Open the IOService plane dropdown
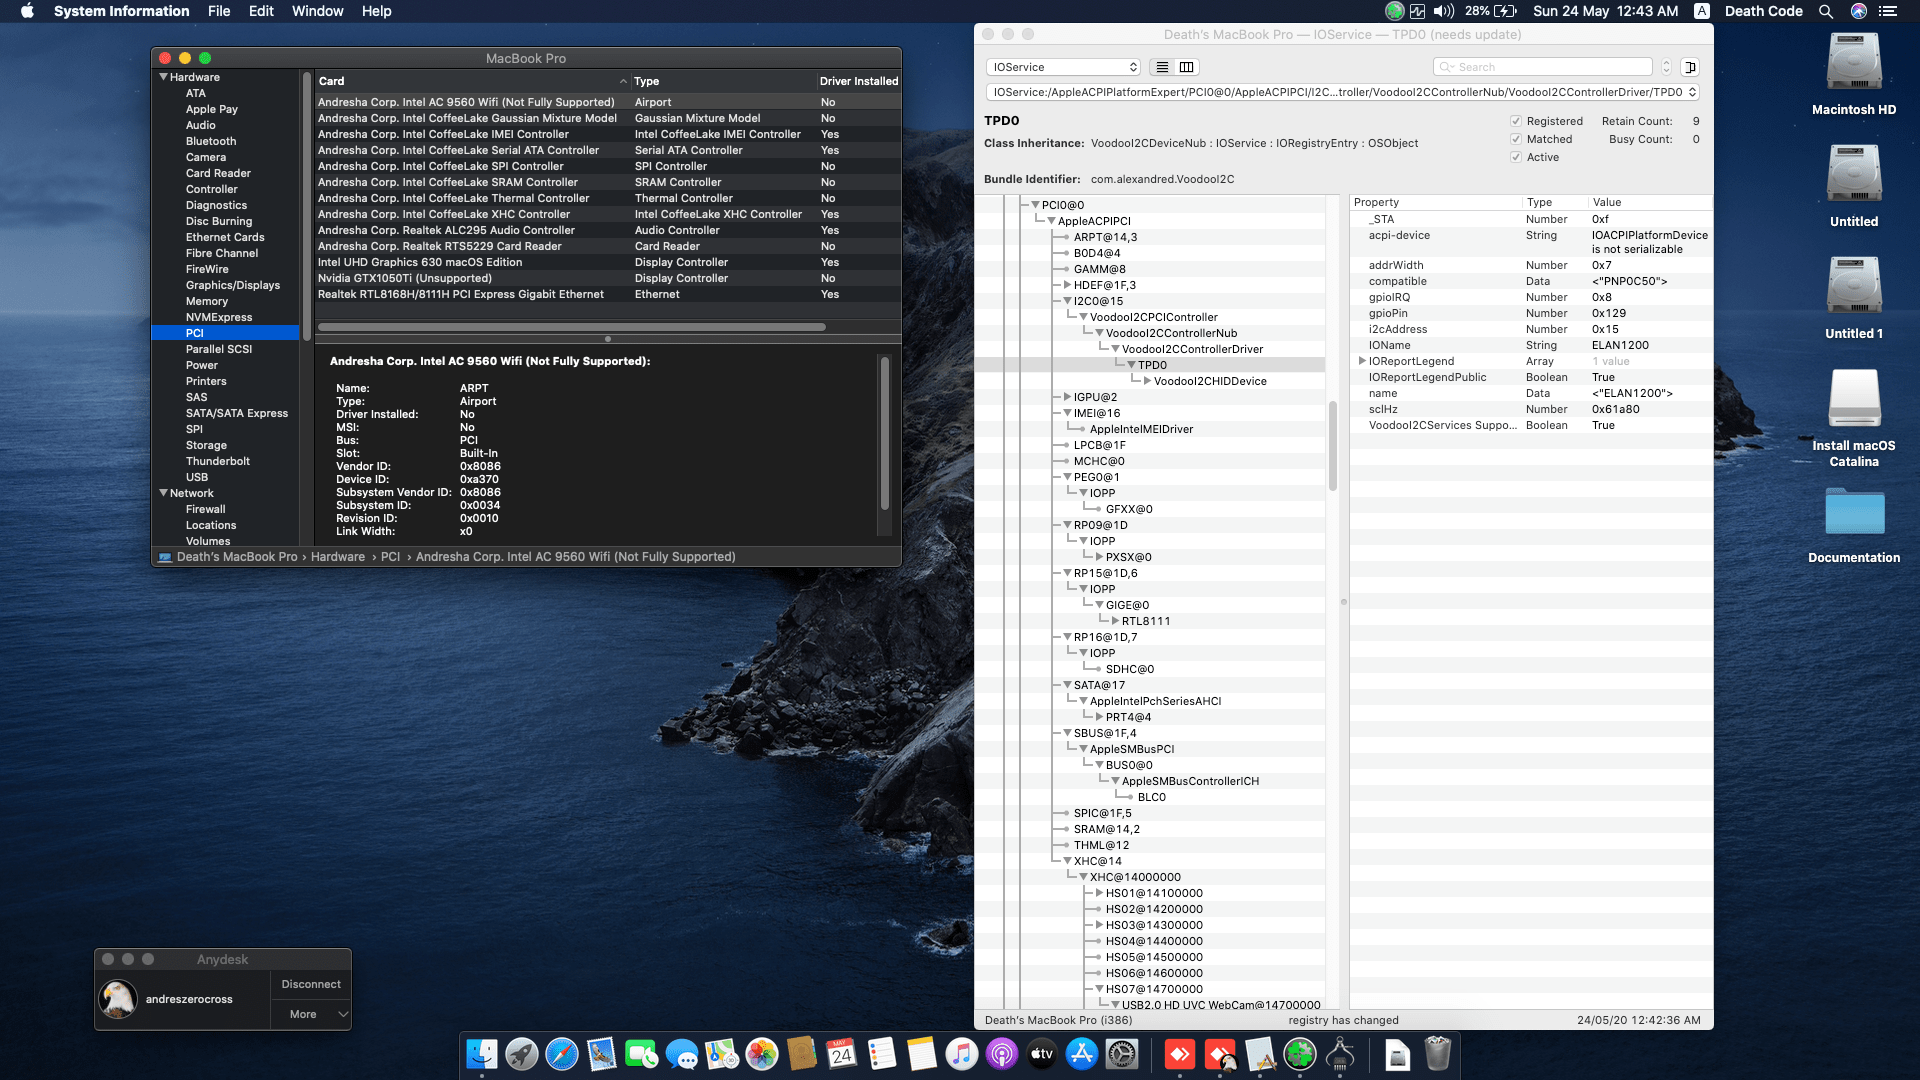This screenshot has height=1080, width=1920. point(1063,67)
